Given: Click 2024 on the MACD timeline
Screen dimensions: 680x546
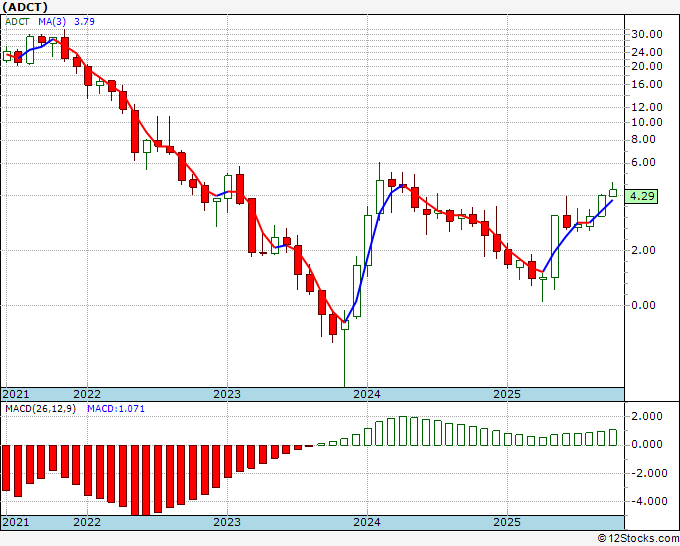Looking at the screenshot, I should [367, 522].
